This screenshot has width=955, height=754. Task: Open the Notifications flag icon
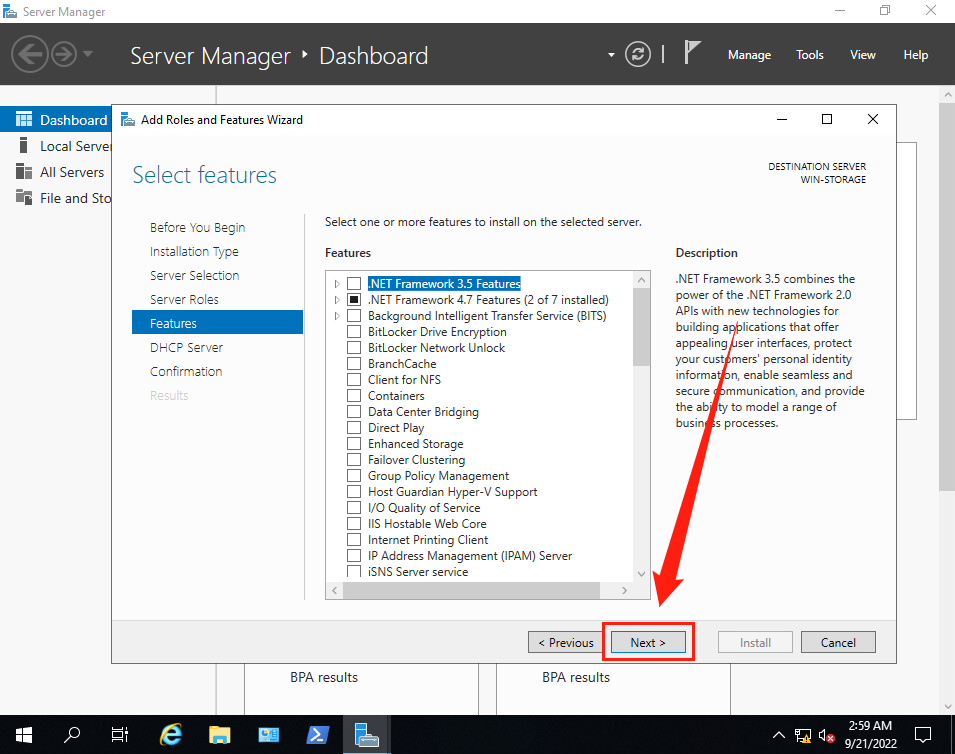click(692, 53)
